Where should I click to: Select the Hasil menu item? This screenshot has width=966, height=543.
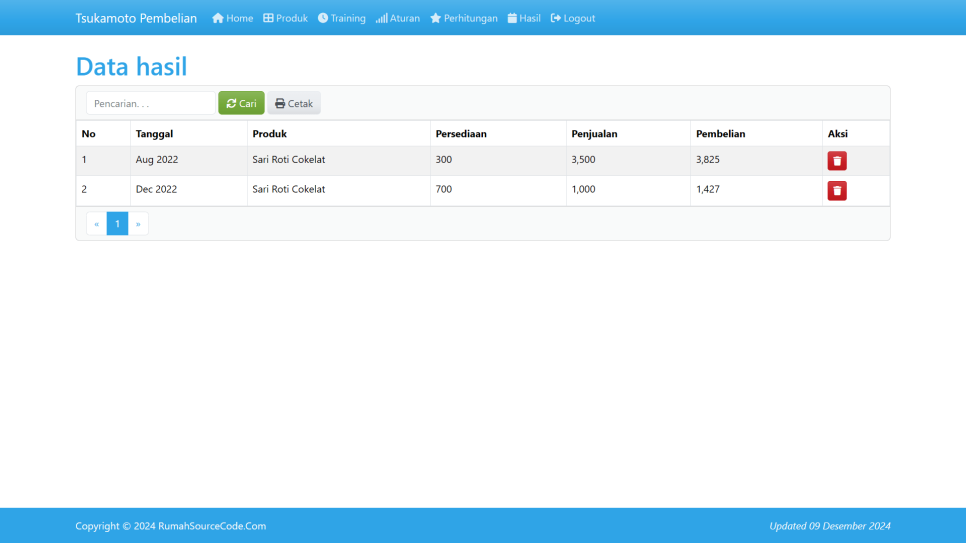click(524, 18)
